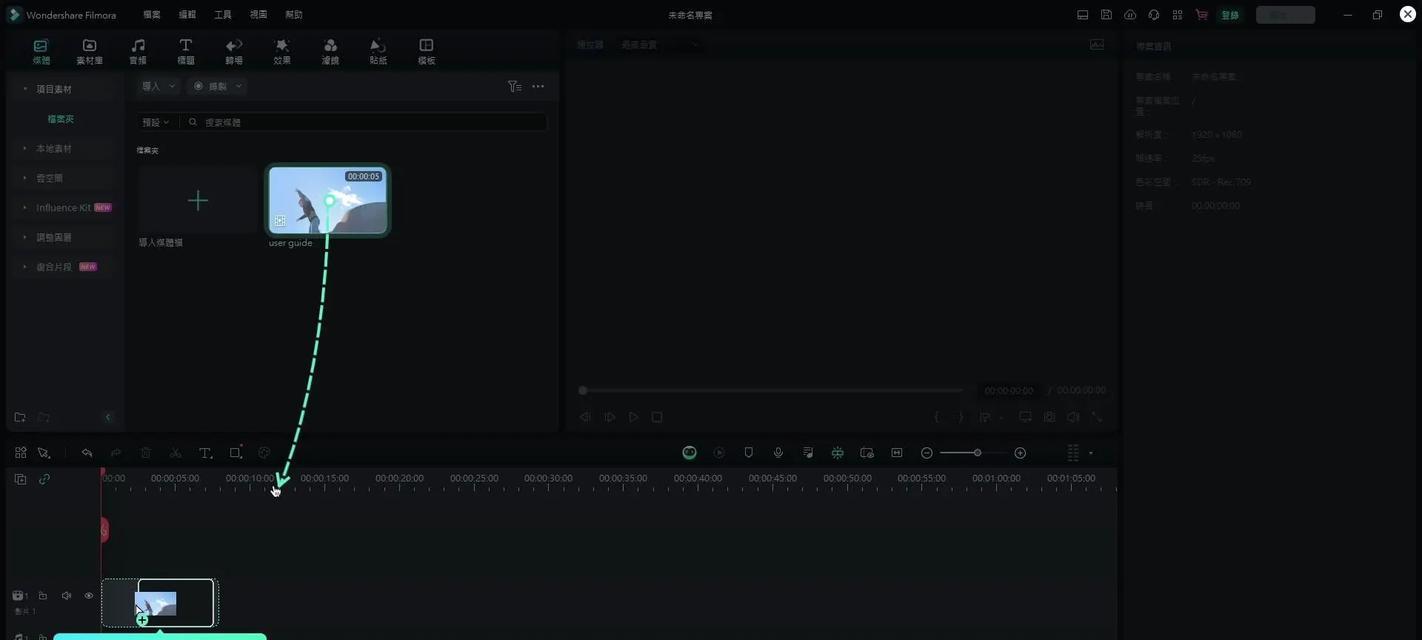Open the media panel more-options menu
1422x640 pixels.
tap(538, 86)
